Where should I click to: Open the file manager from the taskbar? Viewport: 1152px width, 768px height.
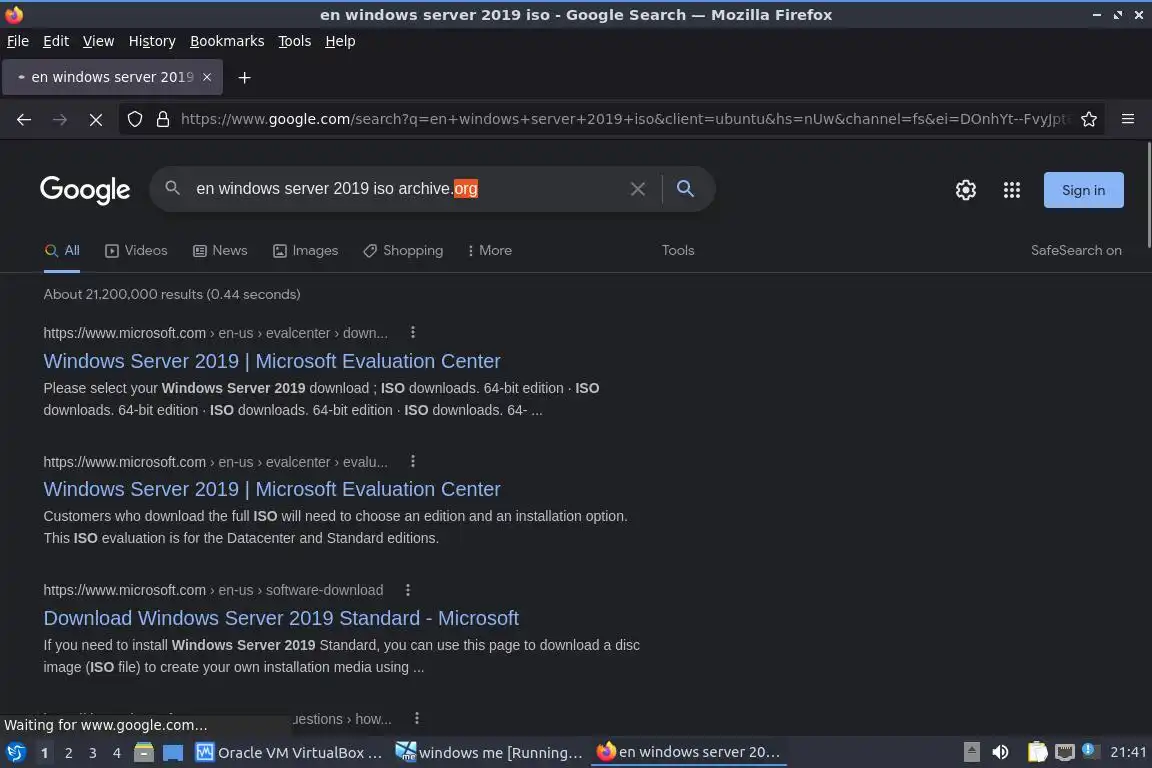click(144, 753)
